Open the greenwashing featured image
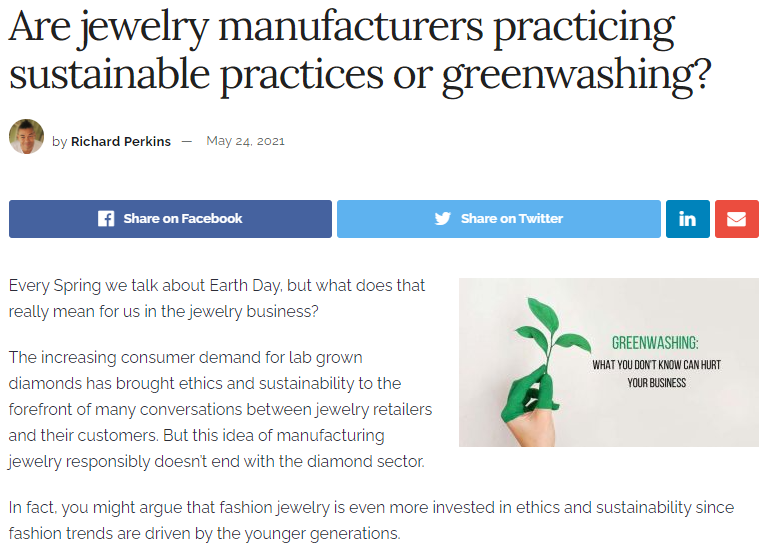762x551 pixels. coord(609,362)
